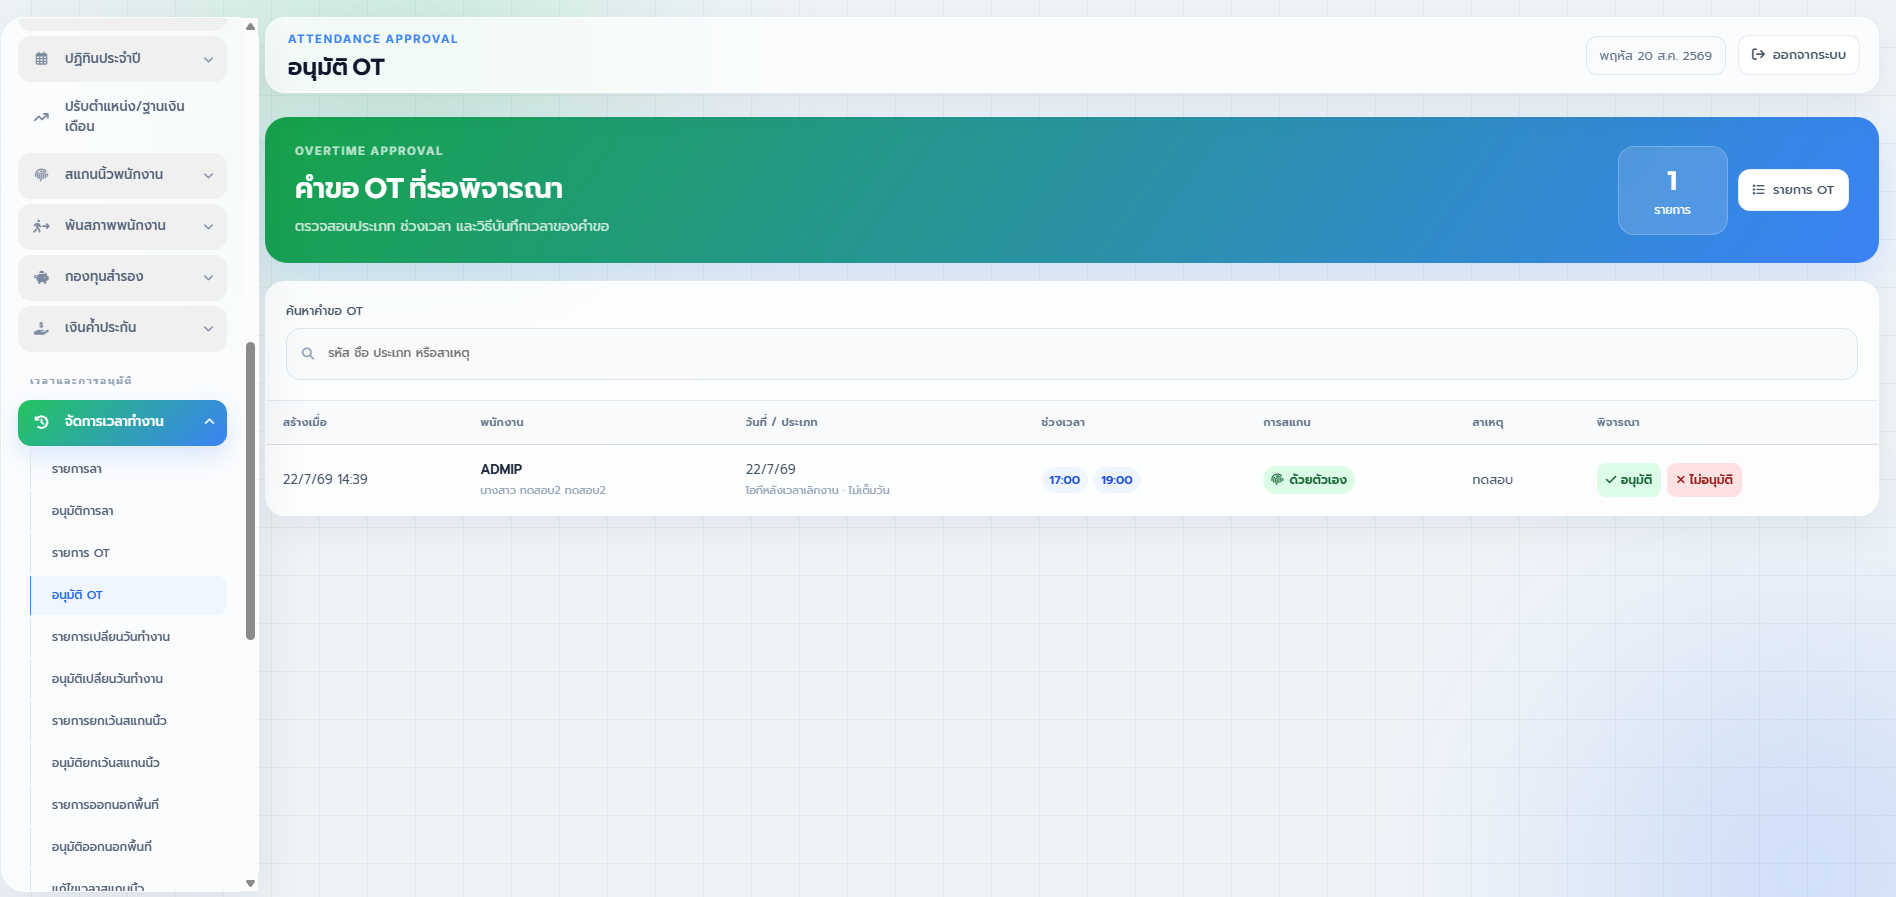Expand the ปฏิทินประจำปี menu chevron
Viewport: 1896px width, 897px height.
tap(208, 59)
